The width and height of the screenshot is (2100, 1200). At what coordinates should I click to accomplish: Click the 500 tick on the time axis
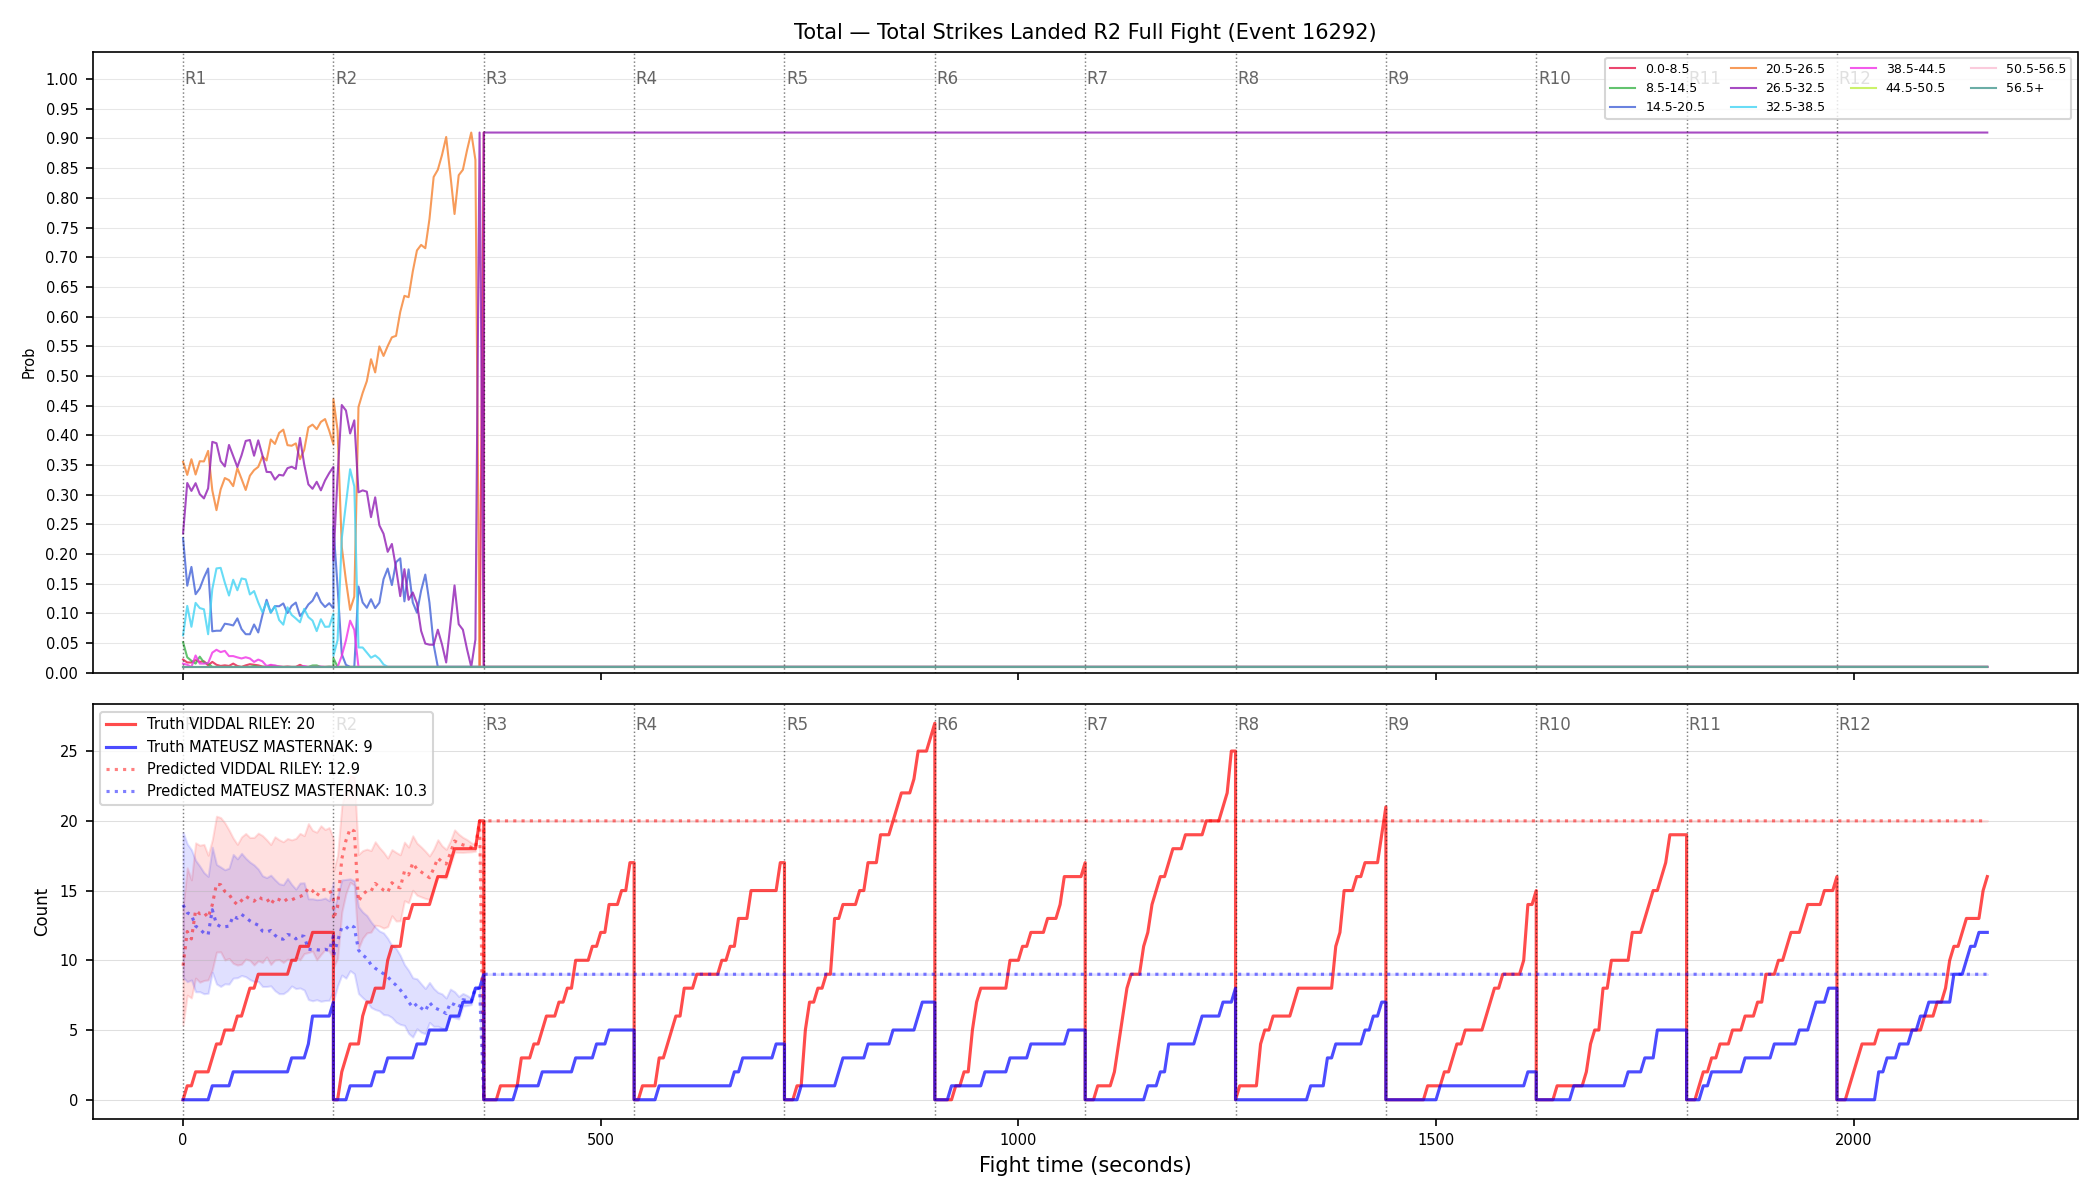coord(600,1139)
